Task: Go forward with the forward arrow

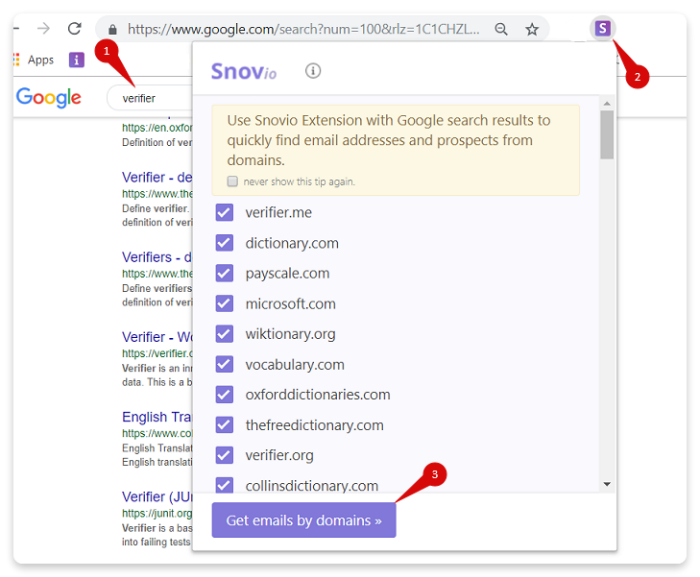Action: tap(44, 29)
